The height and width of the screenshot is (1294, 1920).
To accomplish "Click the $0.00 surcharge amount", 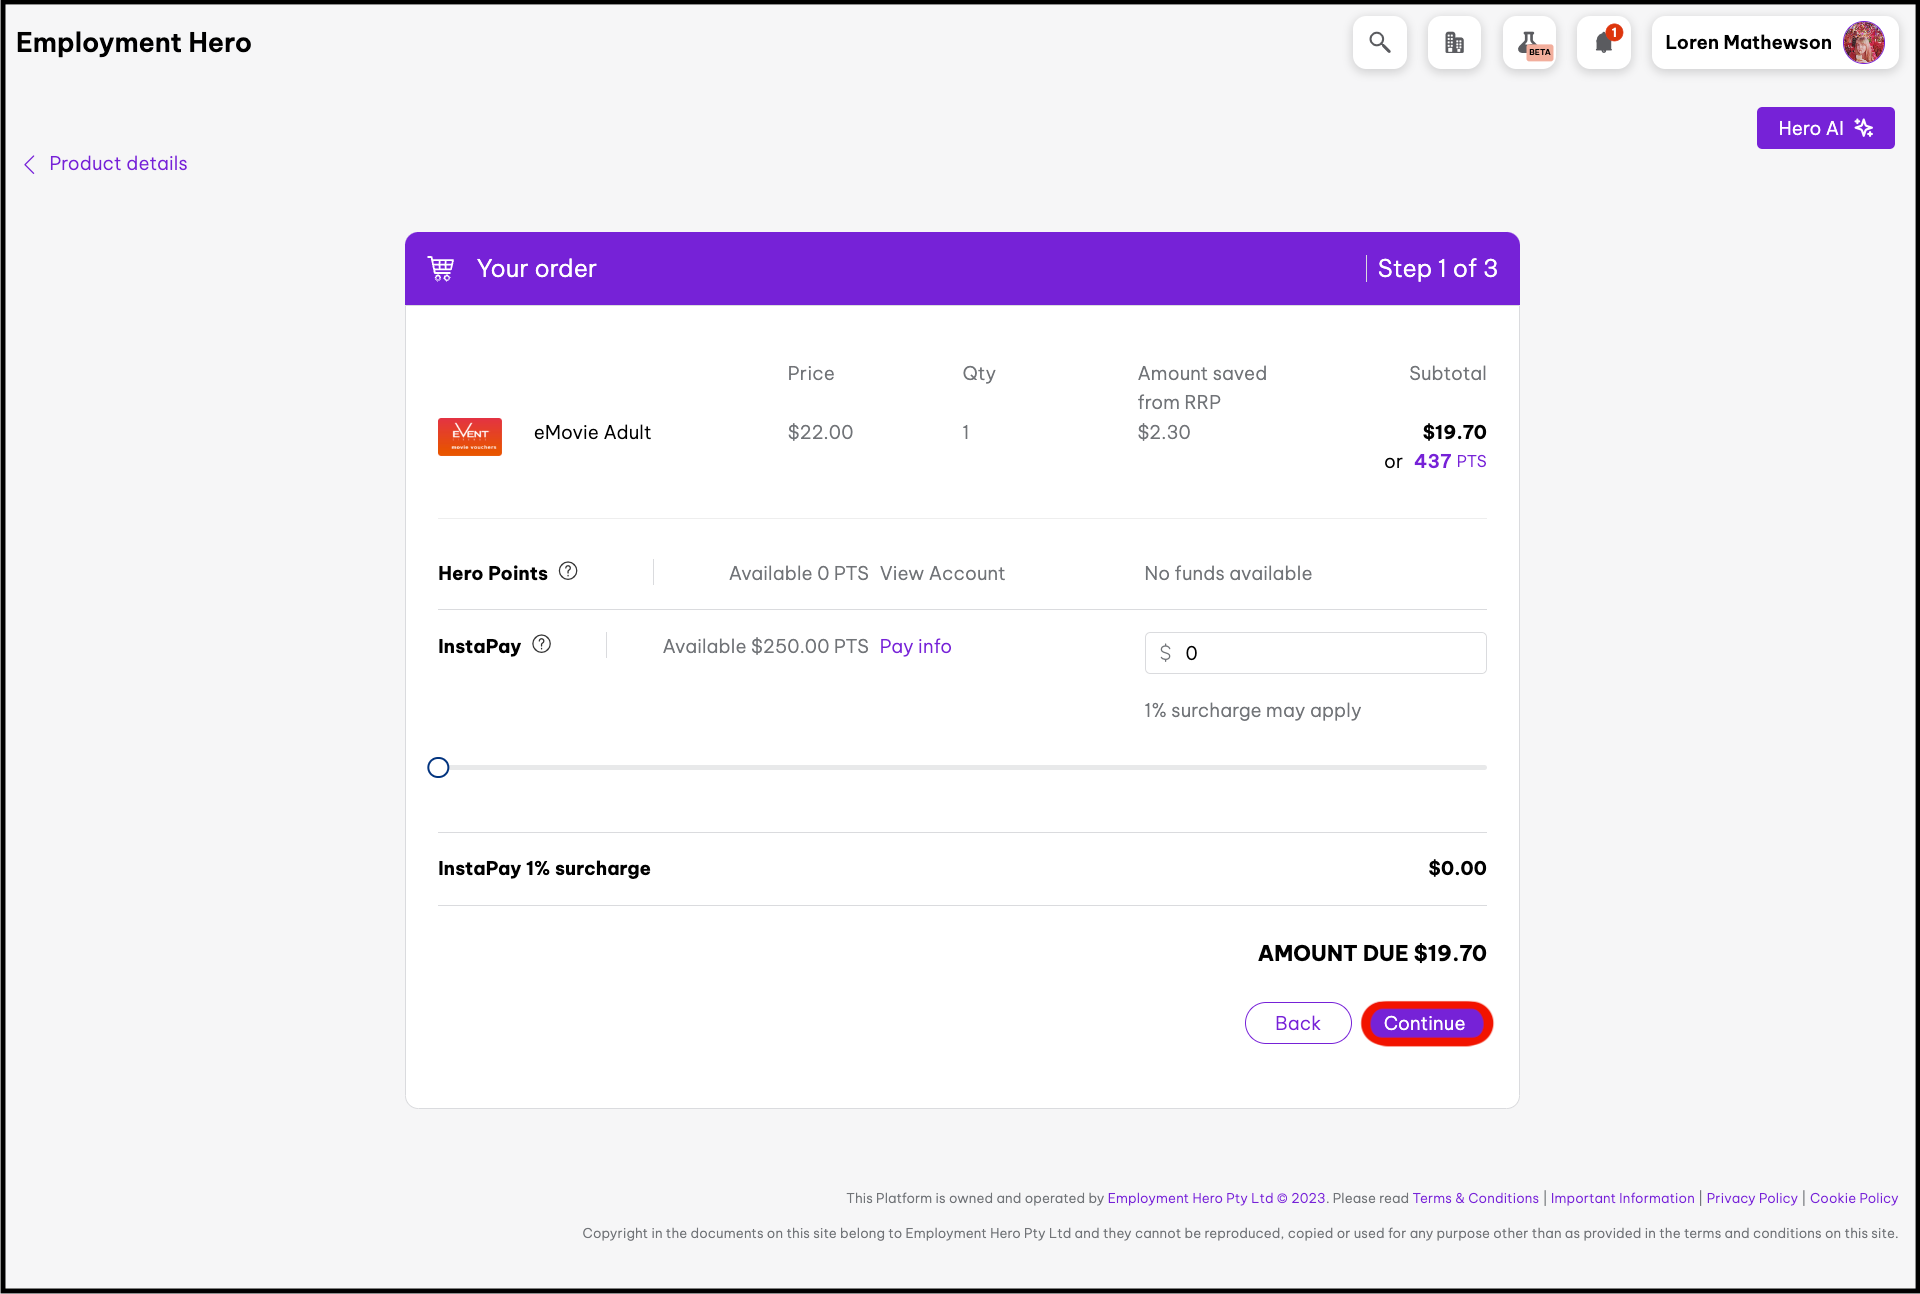I will [x=1457, y=868].
